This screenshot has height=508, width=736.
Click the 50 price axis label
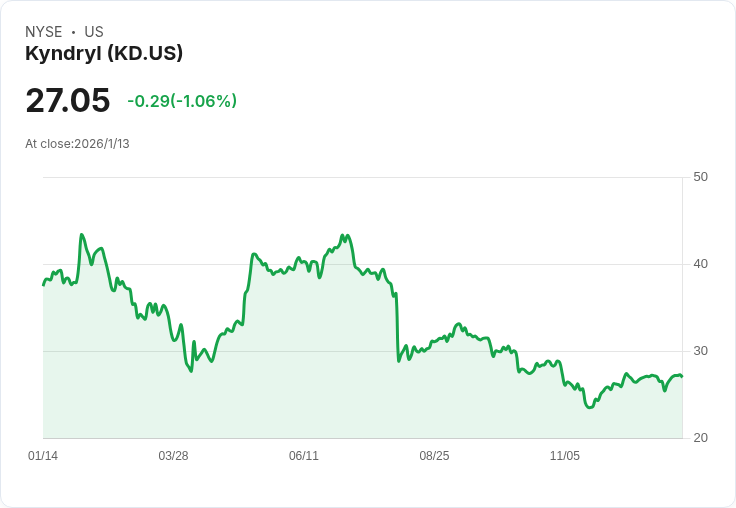click(x=700, y=177)
